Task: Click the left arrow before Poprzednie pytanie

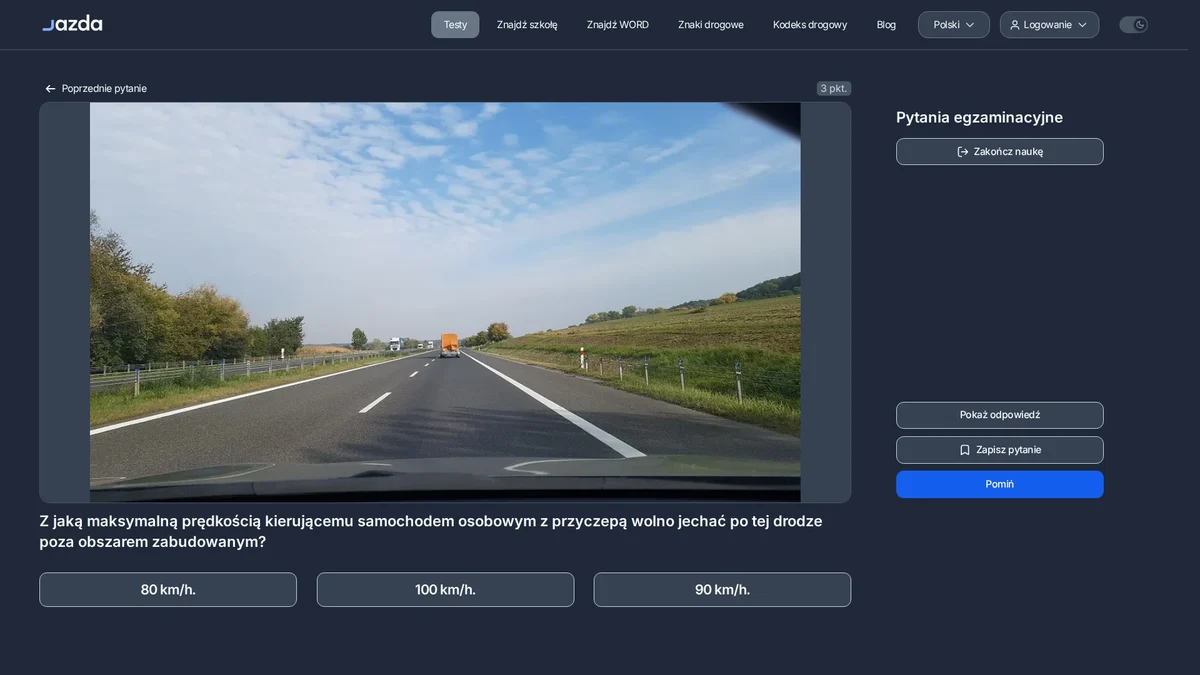Action: pyautogui.click(x=50, y=89)
